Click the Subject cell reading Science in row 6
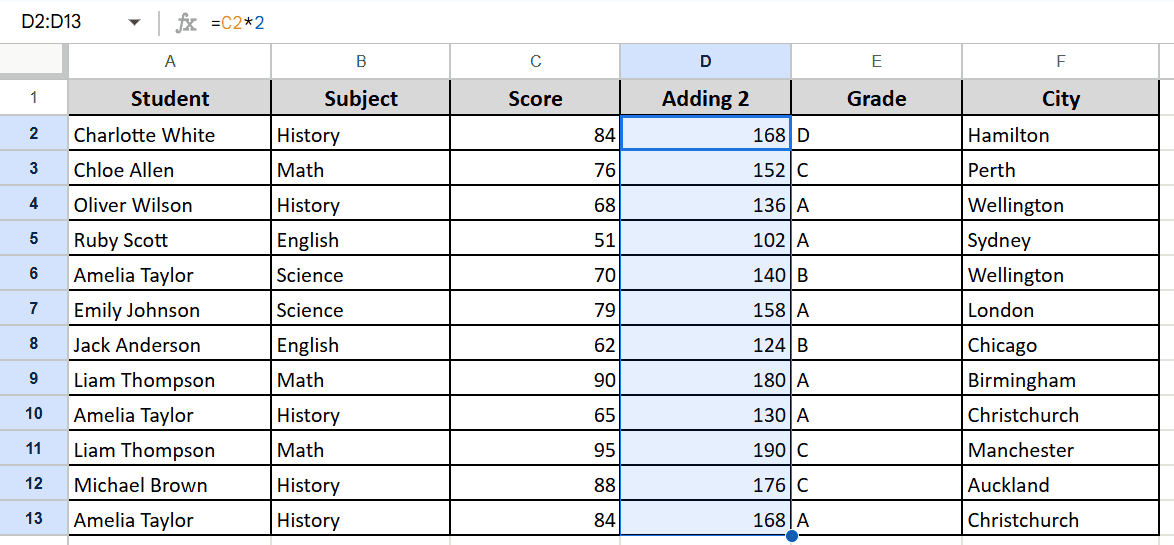The width and height of the screenshot is (1174, 545). click(x=360, y=275)
